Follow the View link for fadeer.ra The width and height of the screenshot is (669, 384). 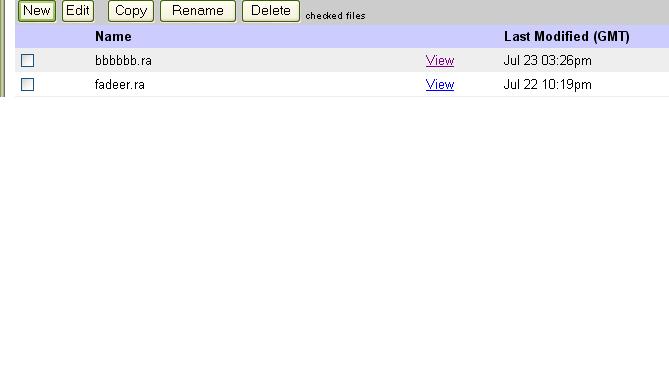pyautogui.click(x=439, y=84)
